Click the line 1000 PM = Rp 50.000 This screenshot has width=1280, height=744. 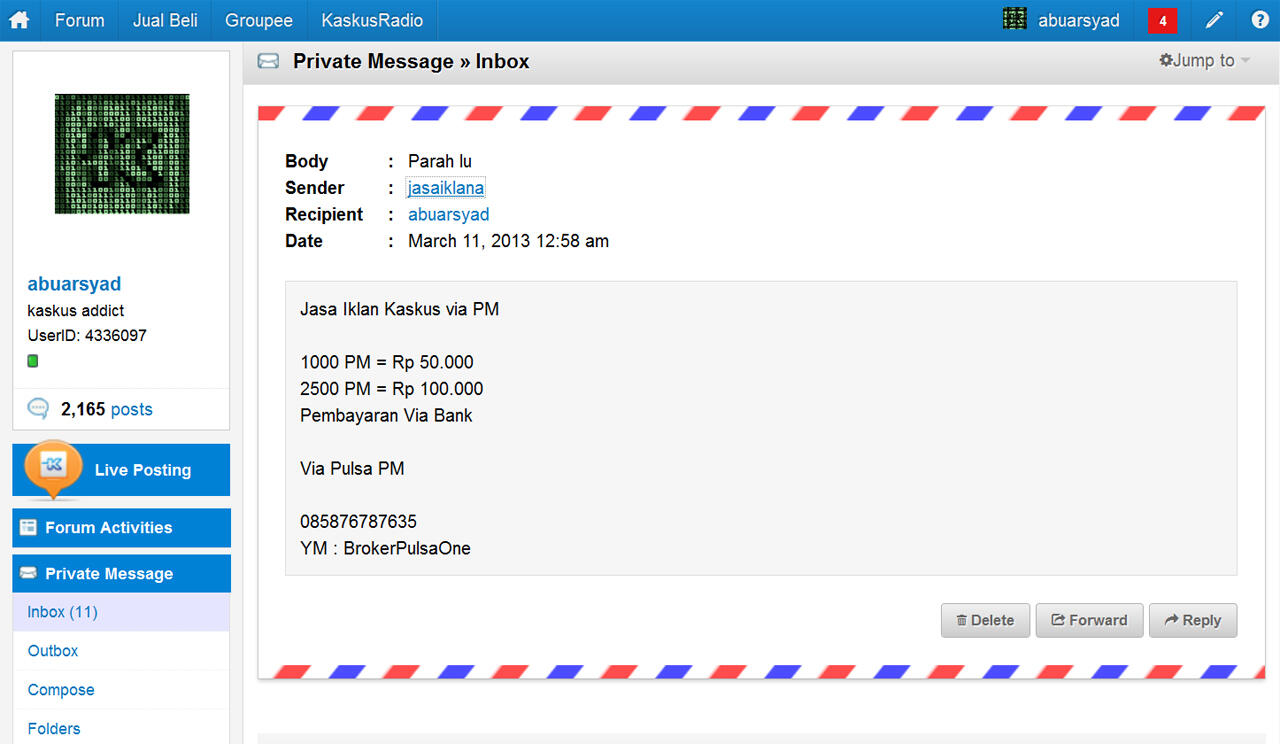387,362
